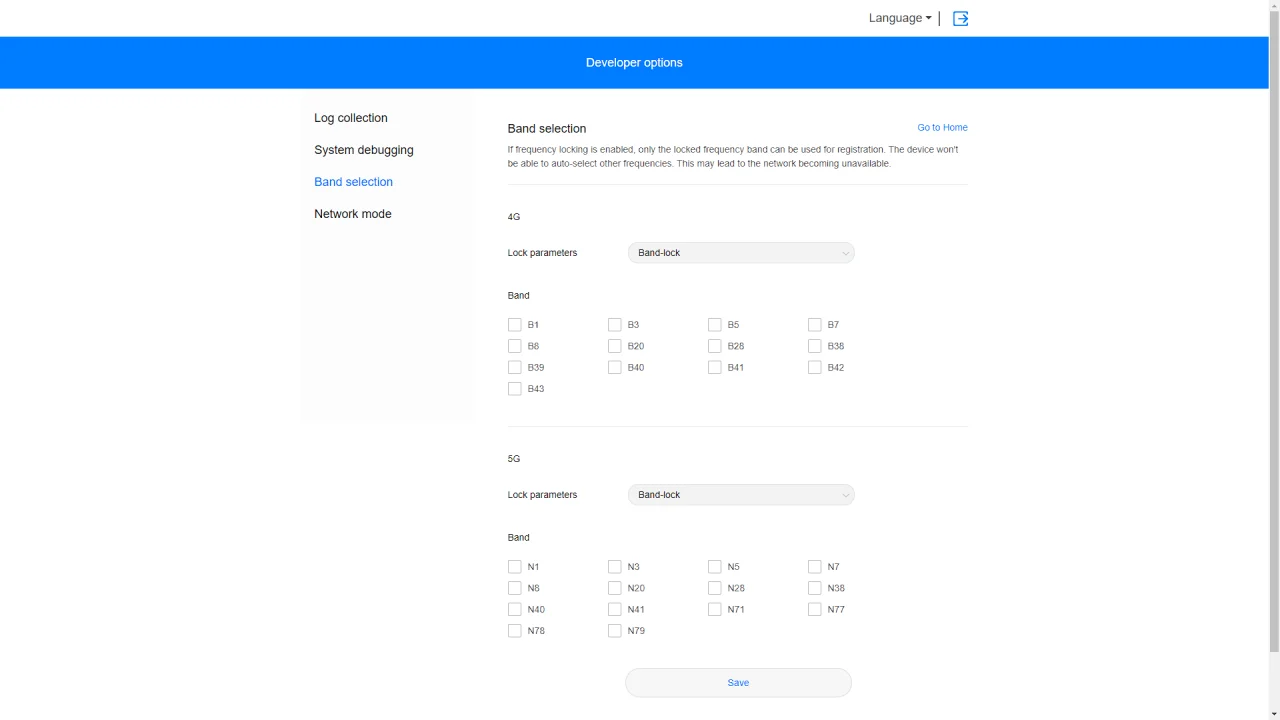Select Band selection in sidebar
Viewport: 1280px width, 720px height.
(x=353, y=182)
